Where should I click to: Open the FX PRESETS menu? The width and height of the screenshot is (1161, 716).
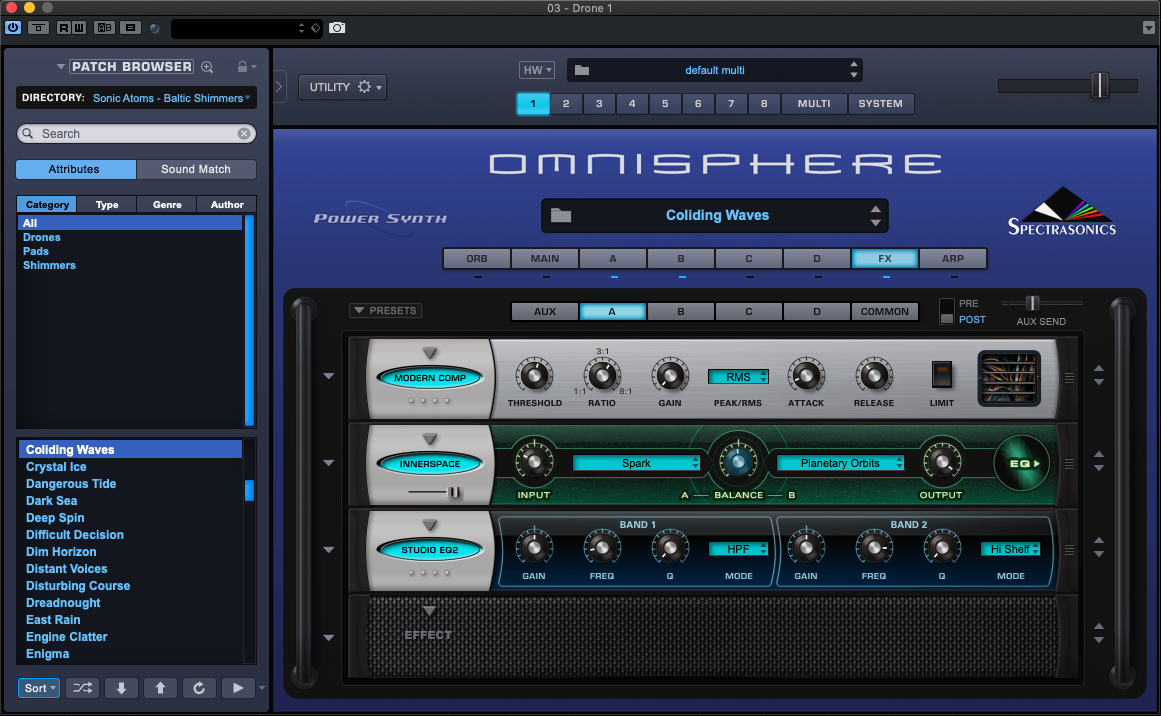pyautogui.click(x=385, y=311)
